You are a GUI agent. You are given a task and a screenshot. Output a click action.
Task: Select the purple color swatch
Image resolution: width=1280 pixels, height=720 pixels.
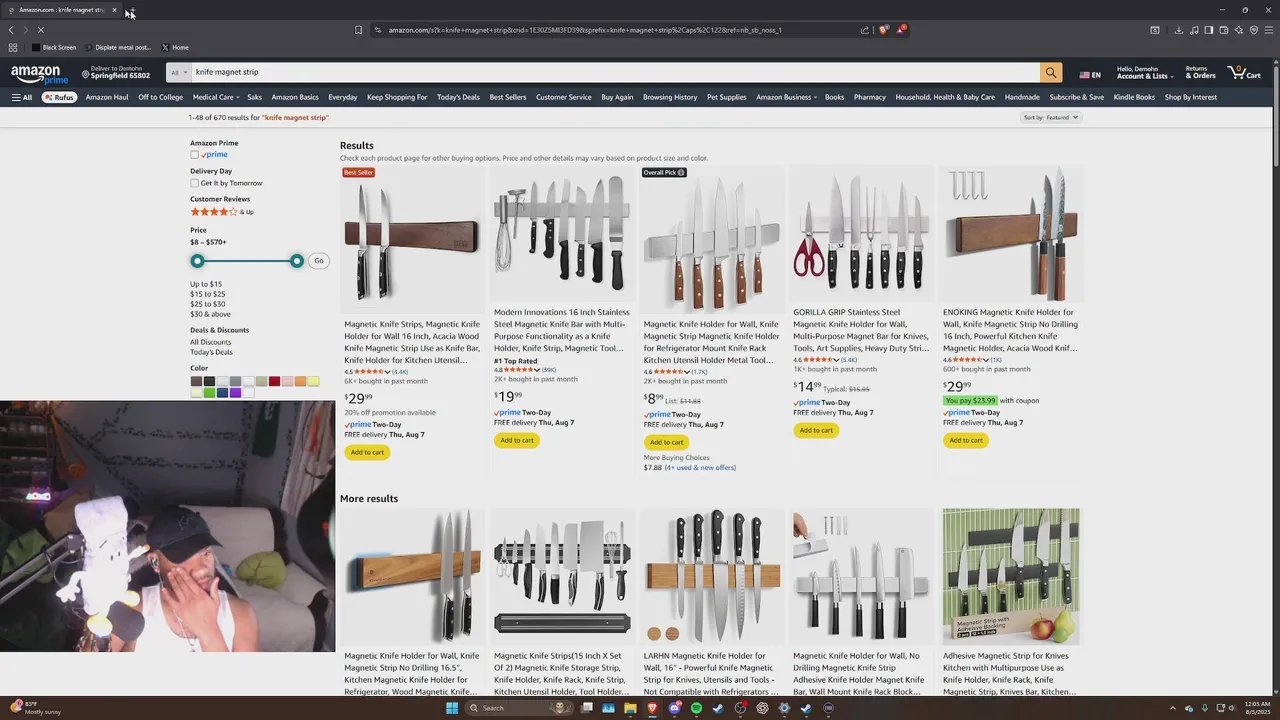[235, 393]
